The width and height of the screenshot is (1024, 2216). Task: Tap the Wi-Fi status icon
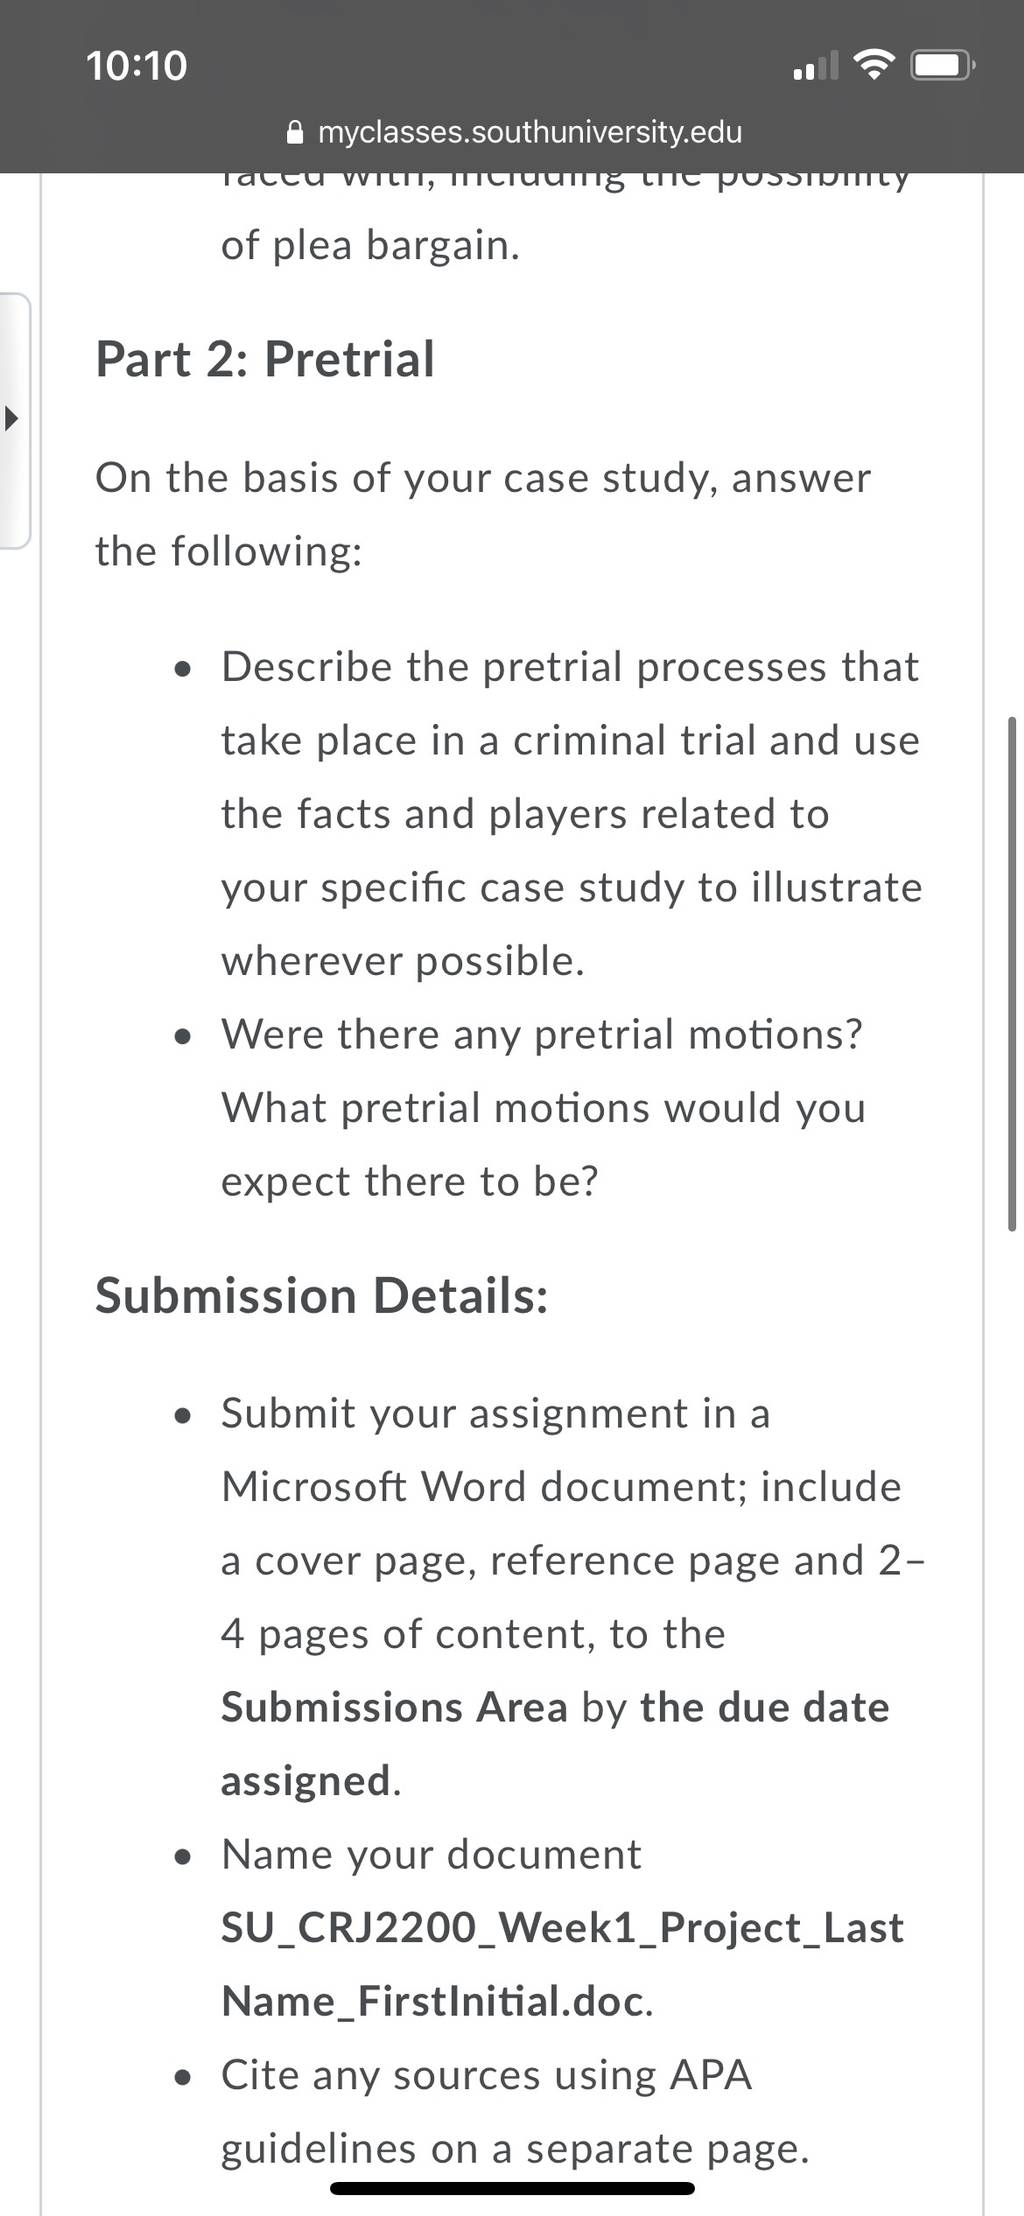coord(875,66)
